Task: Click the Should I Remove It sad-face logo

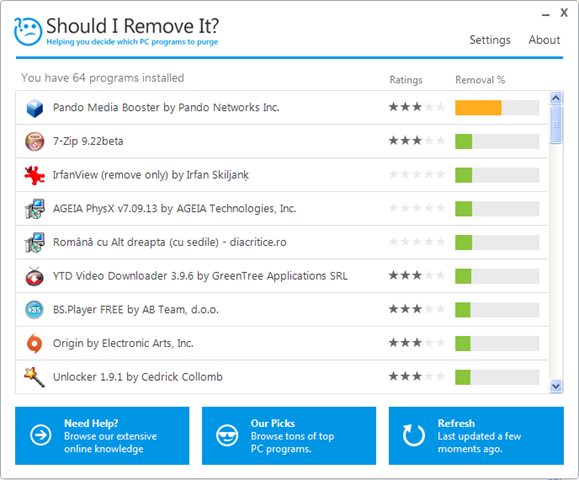Action: click(x=28, y=32)
